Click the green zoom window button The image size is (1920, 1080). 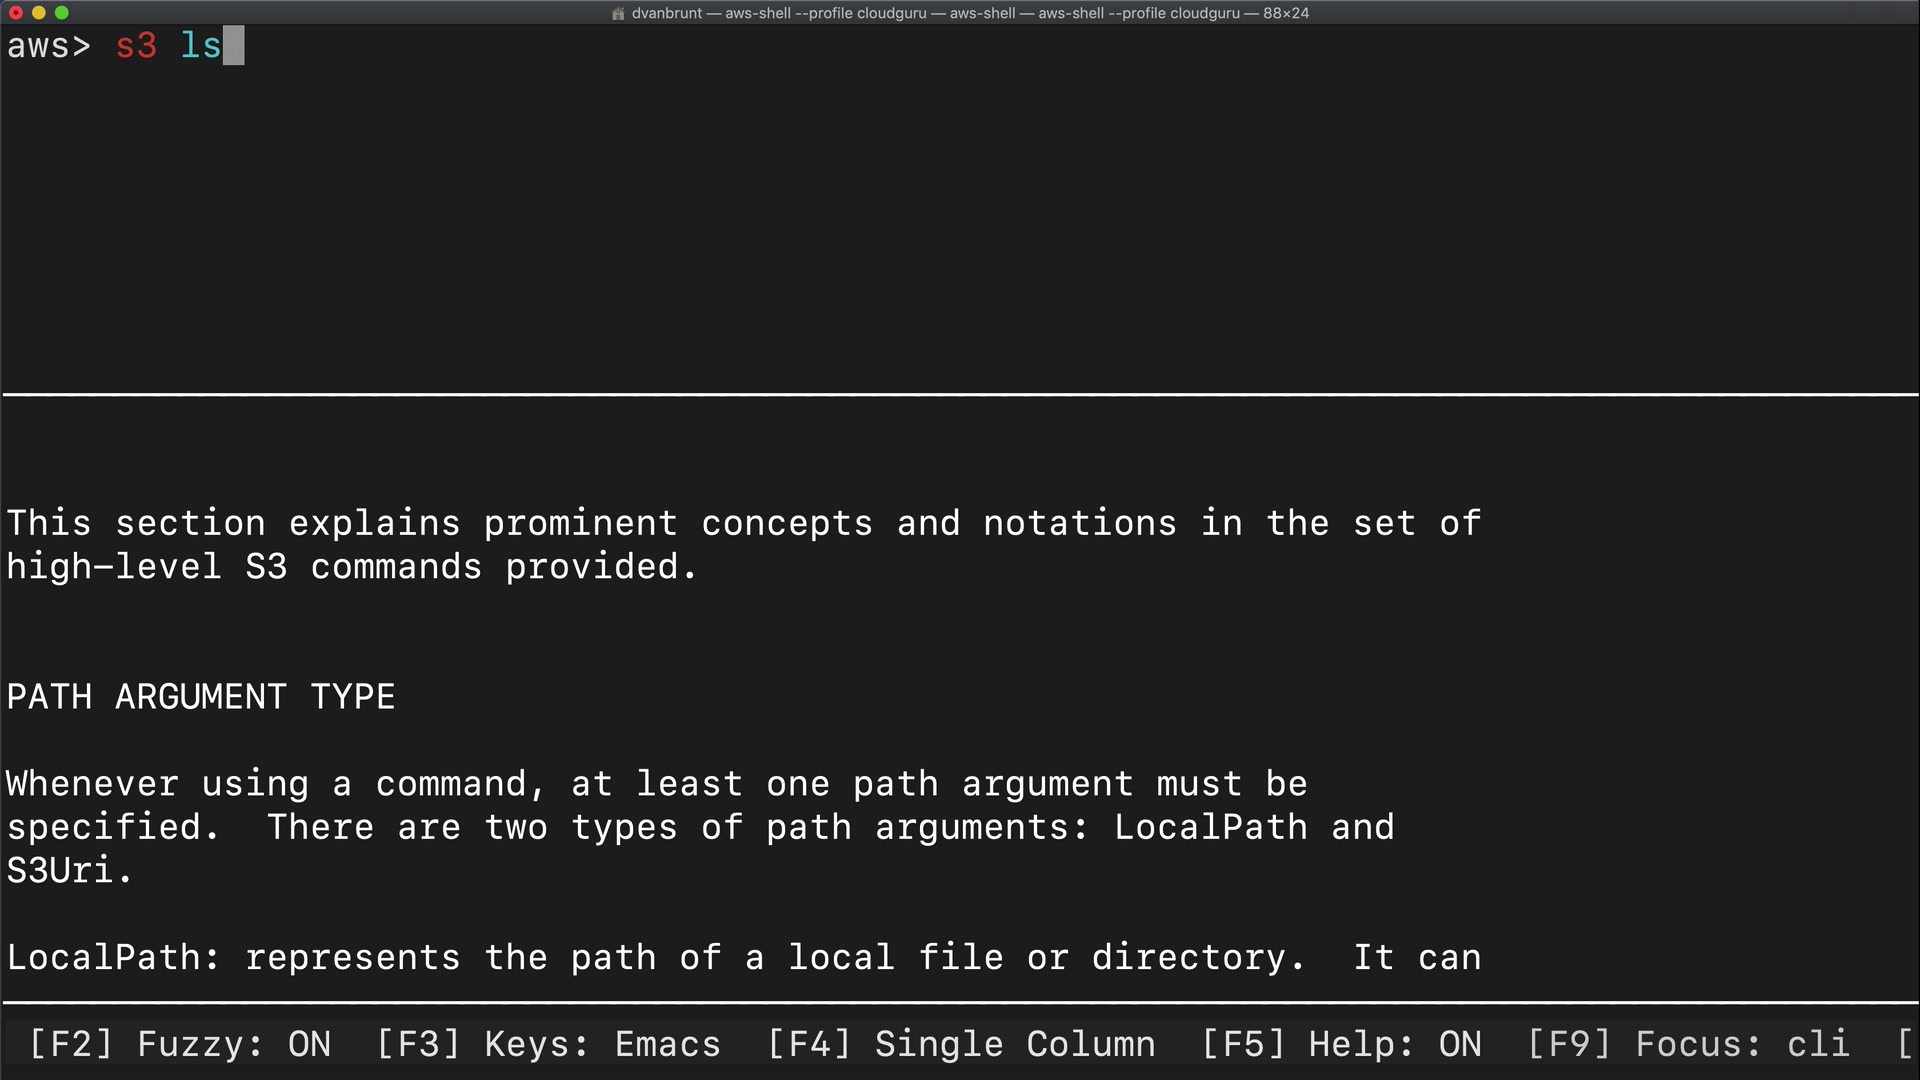tap(62, 13)
